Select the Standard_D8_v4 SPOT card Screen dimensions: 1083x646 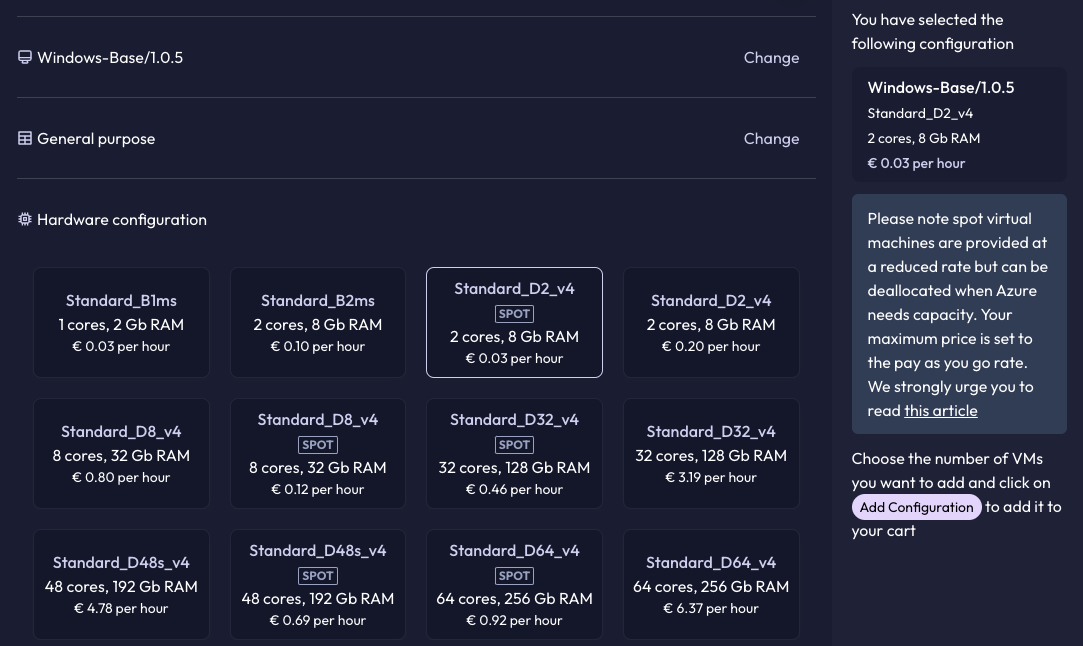318,453
